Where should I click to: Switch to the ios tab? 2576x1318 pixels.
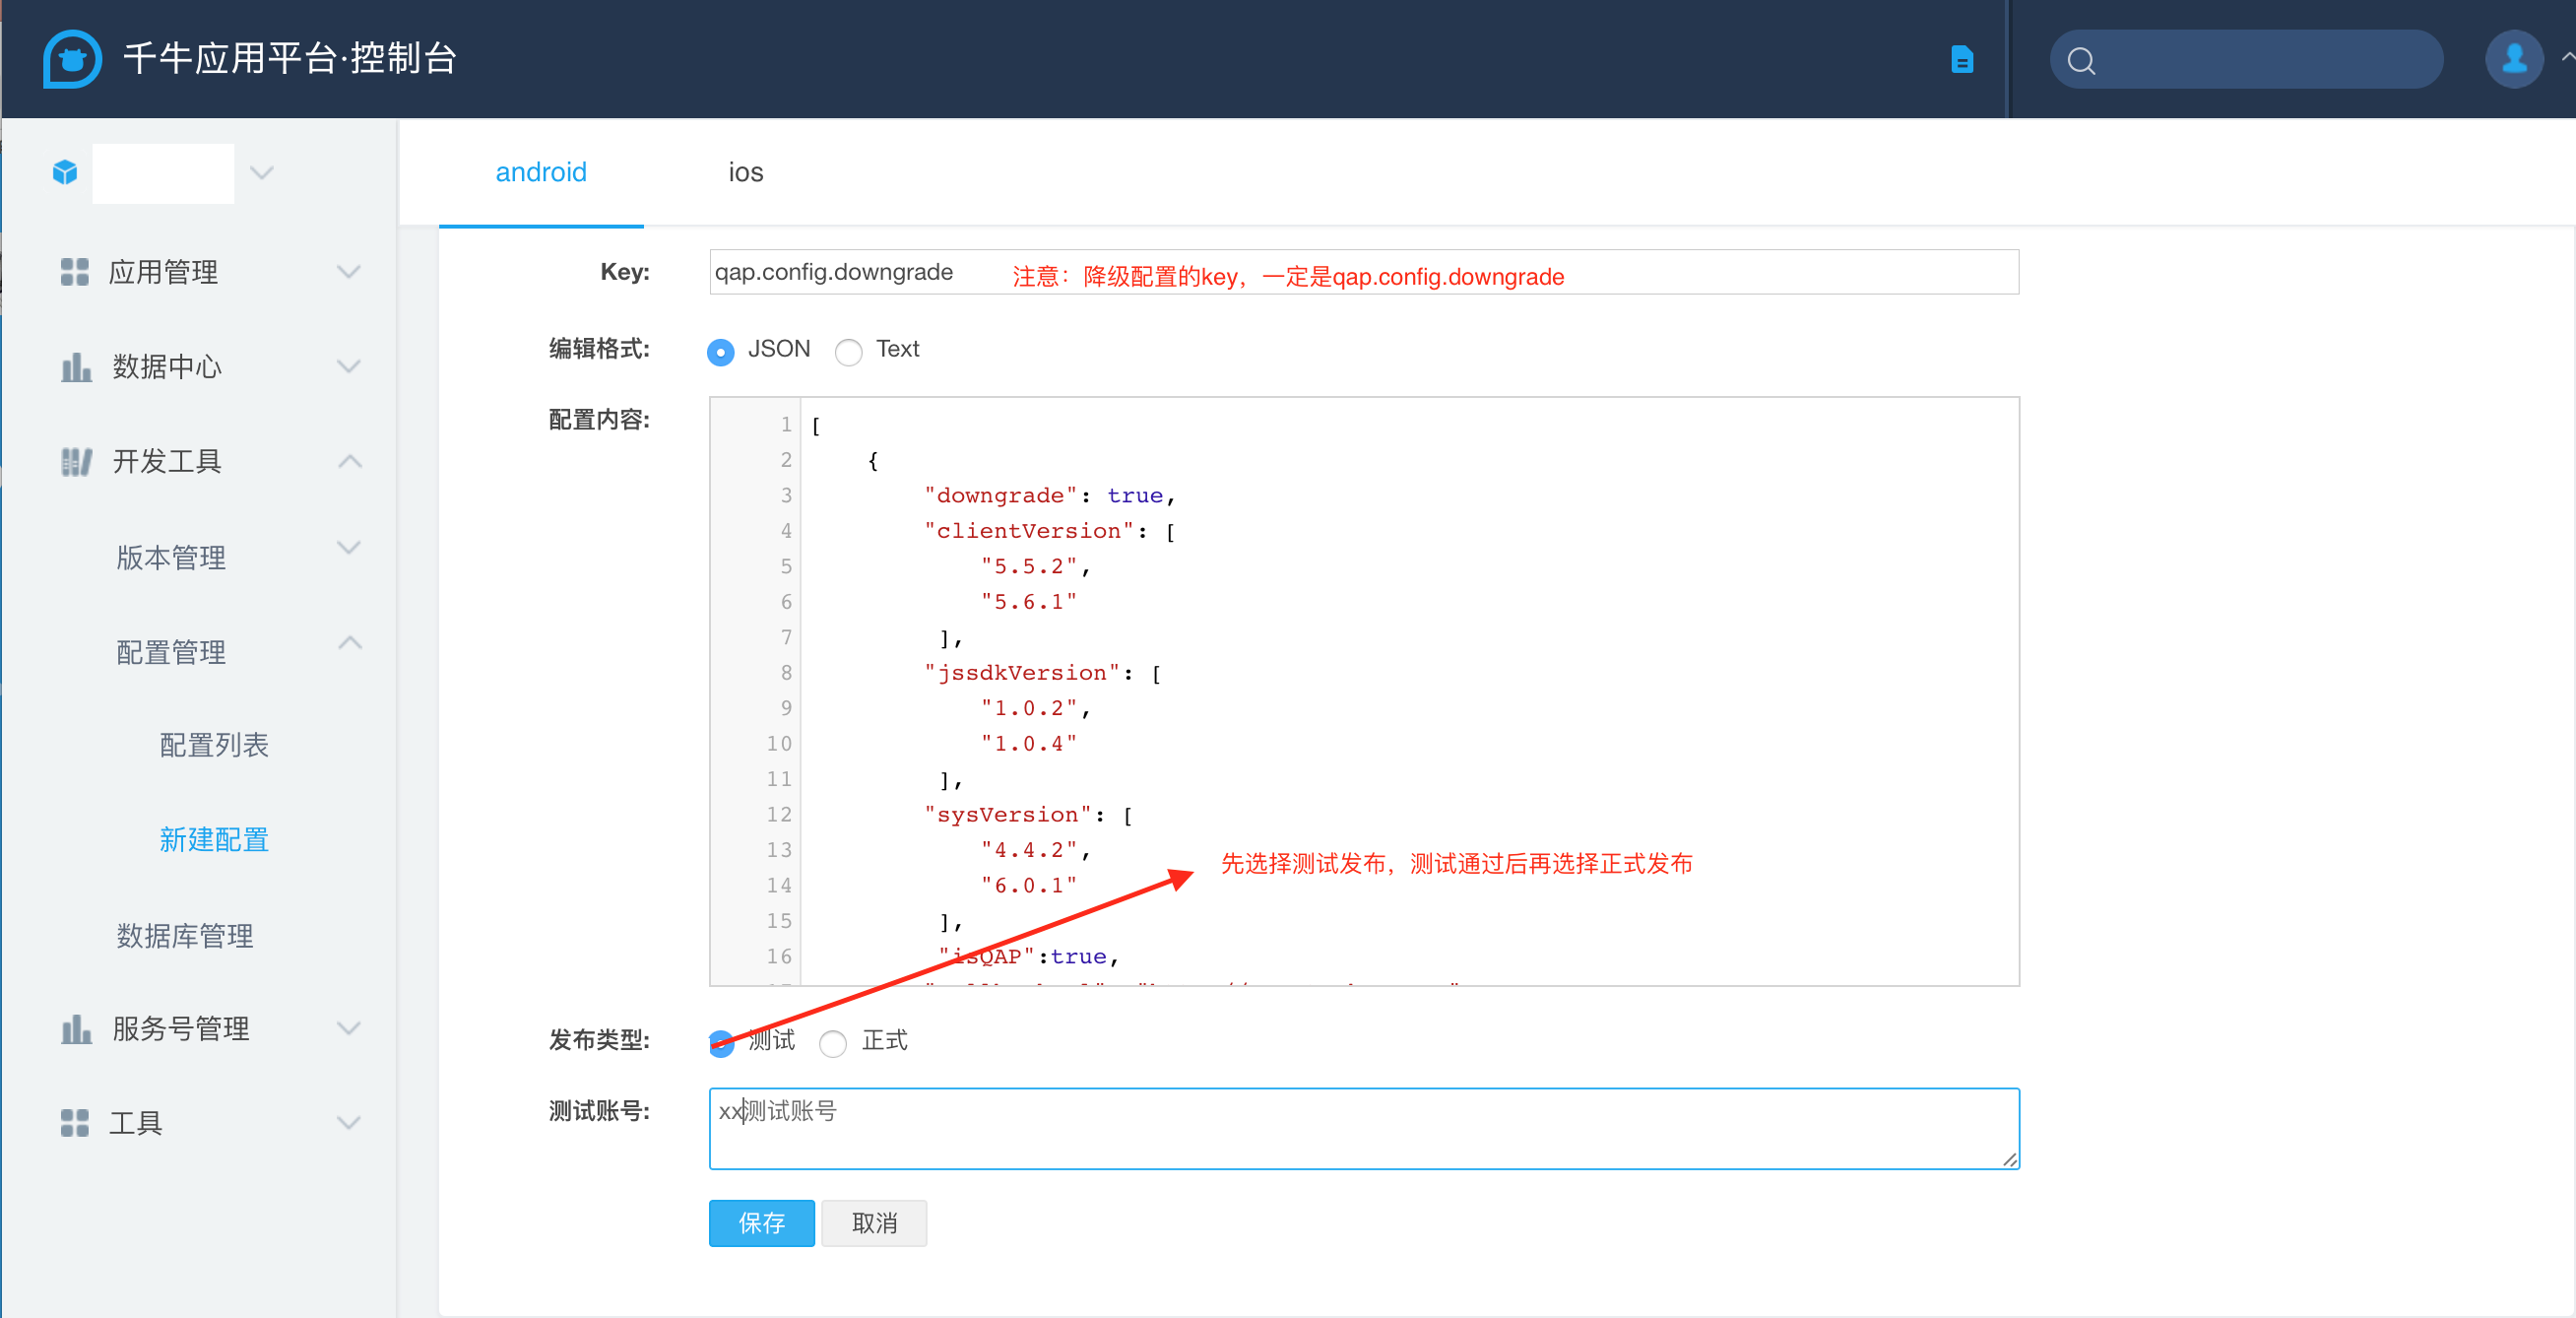point(746,173)
